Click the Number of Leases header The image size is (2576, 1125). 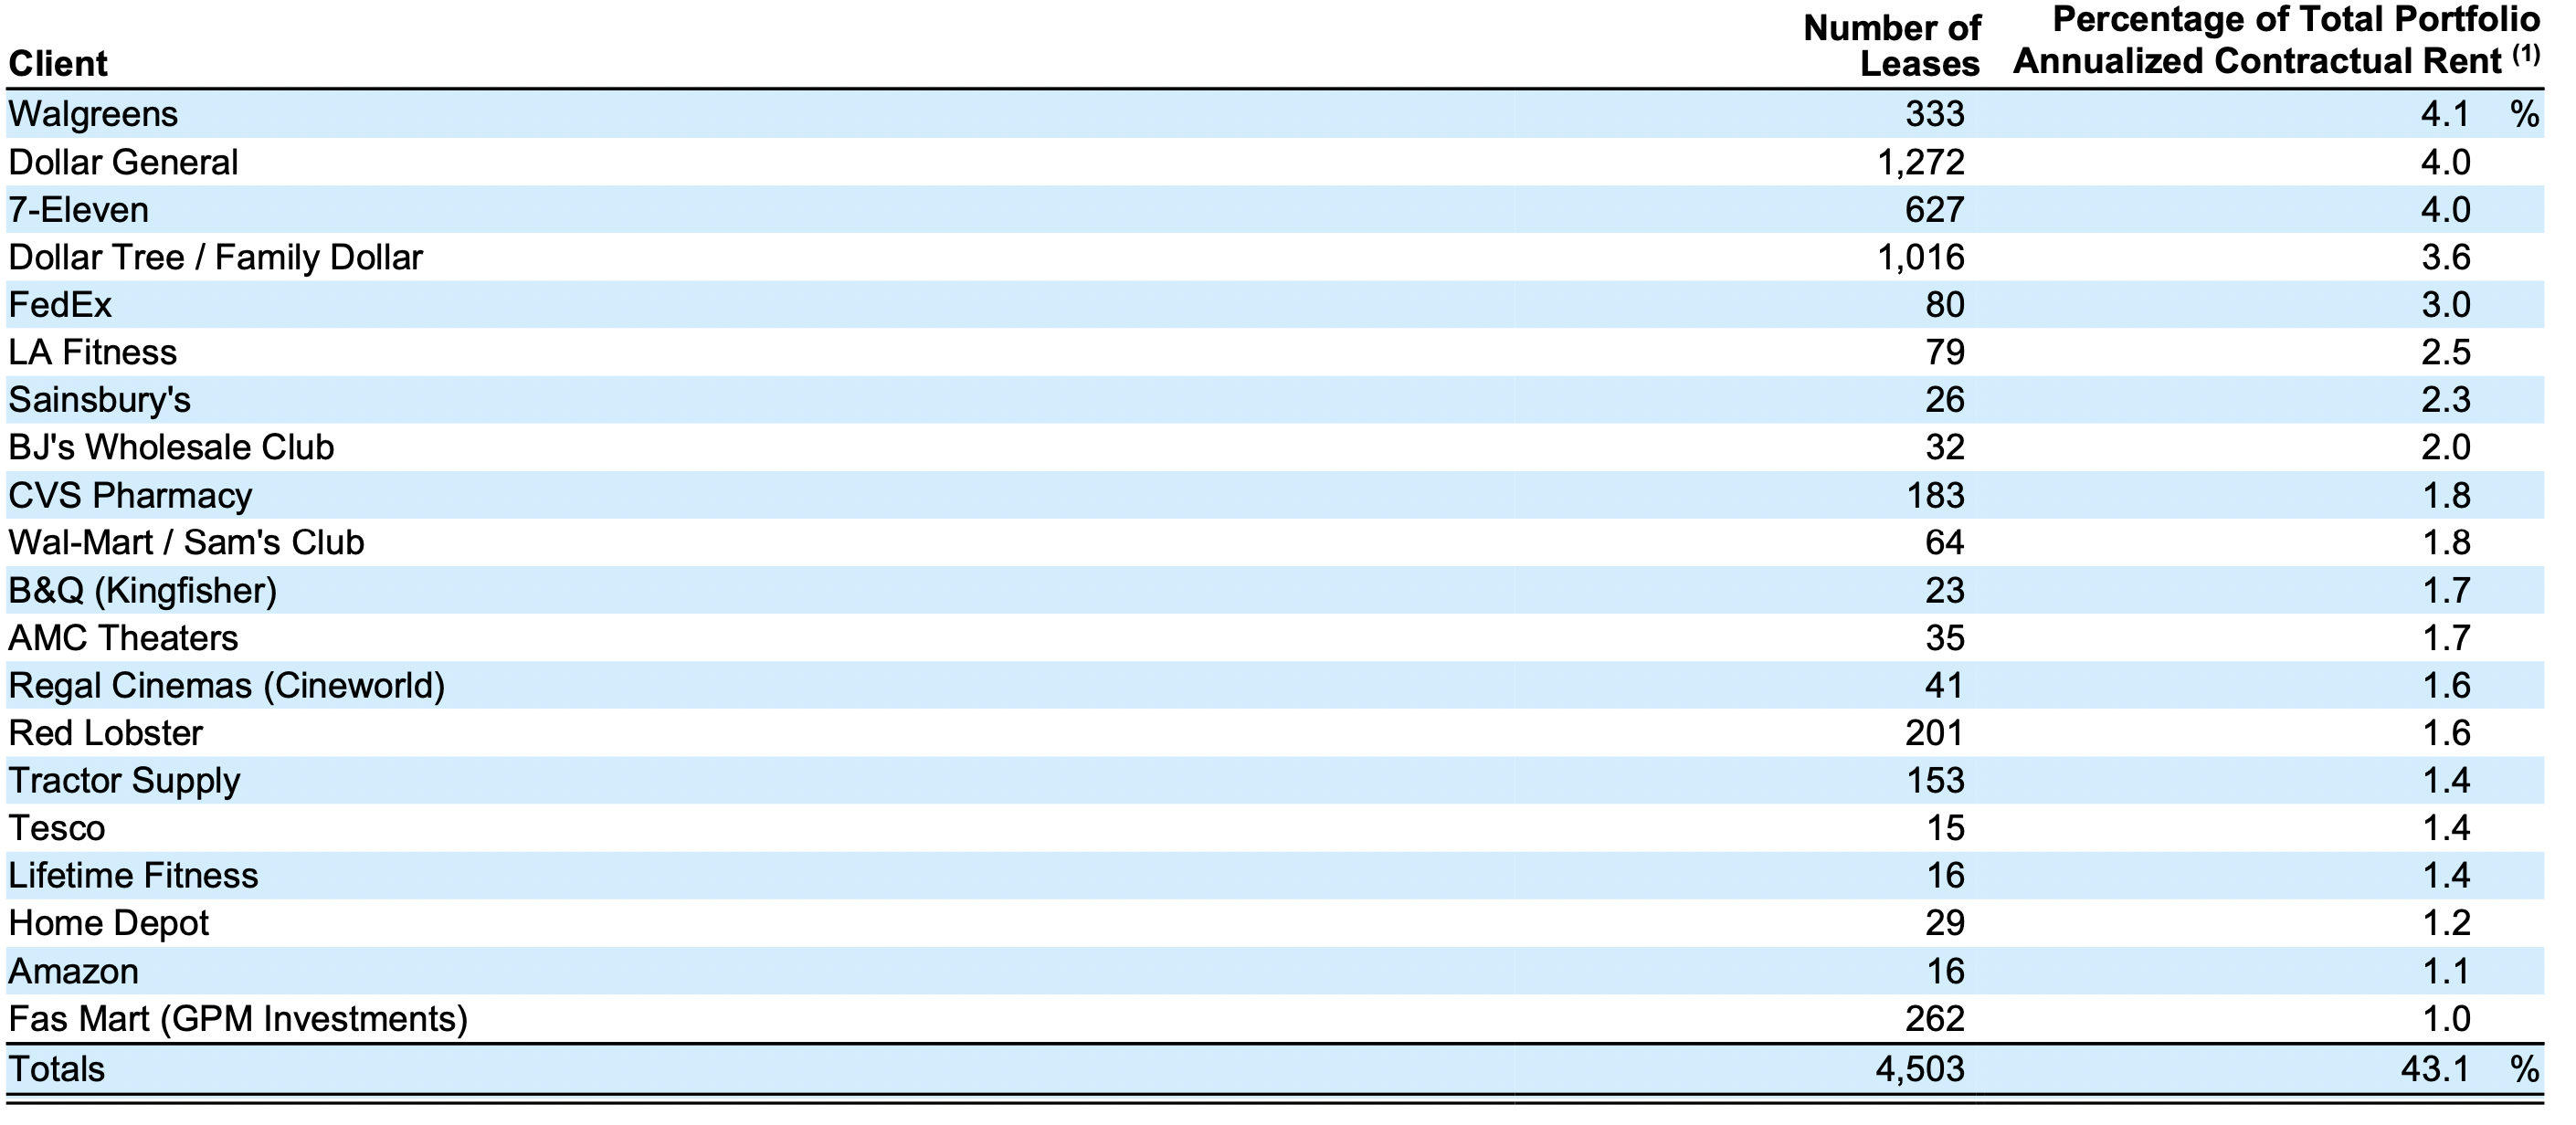point(1890,46)
